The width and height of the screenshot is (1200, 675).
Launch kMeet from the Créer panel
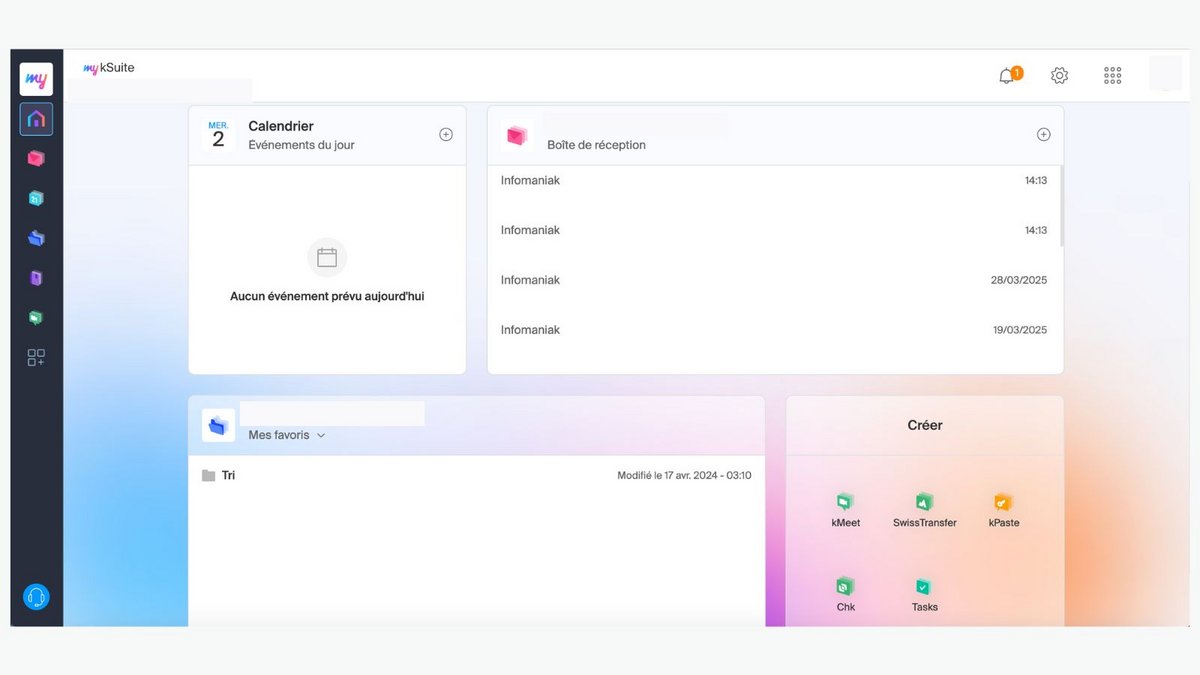845,510
